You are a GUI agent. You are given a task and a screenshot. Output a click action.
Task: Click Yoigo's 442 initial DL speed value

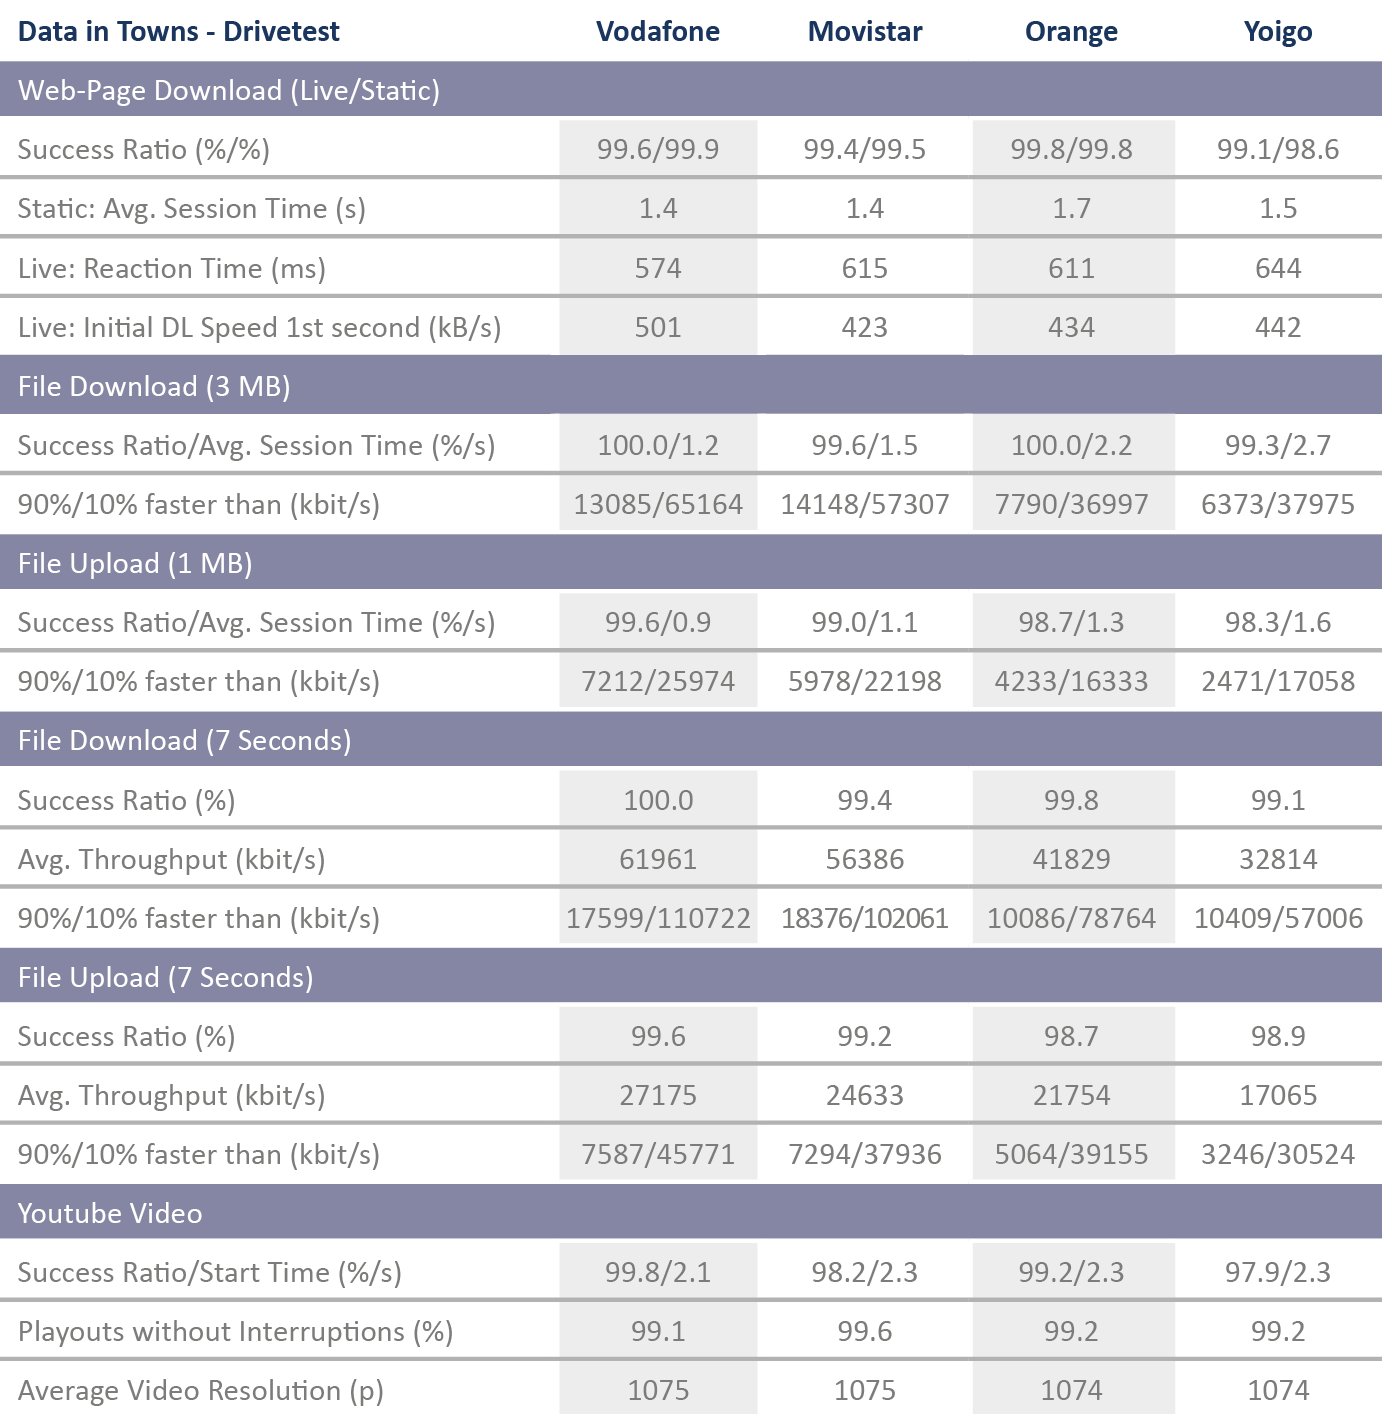[x=1278, y=327]
